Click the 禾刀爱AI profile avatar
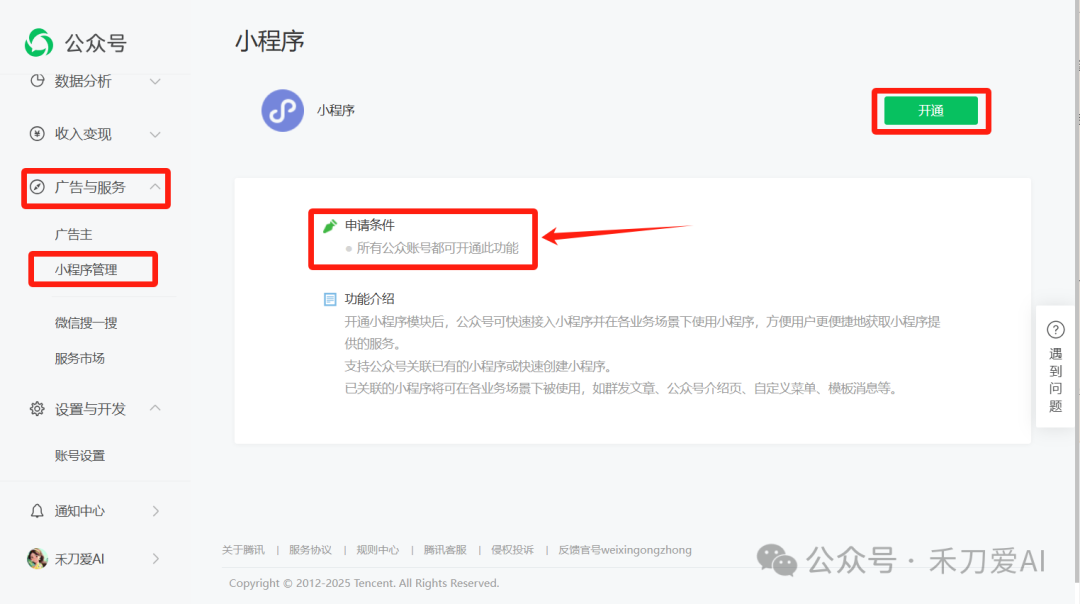This screenshot has width=1080, height=604. click(x=37, y=559)
